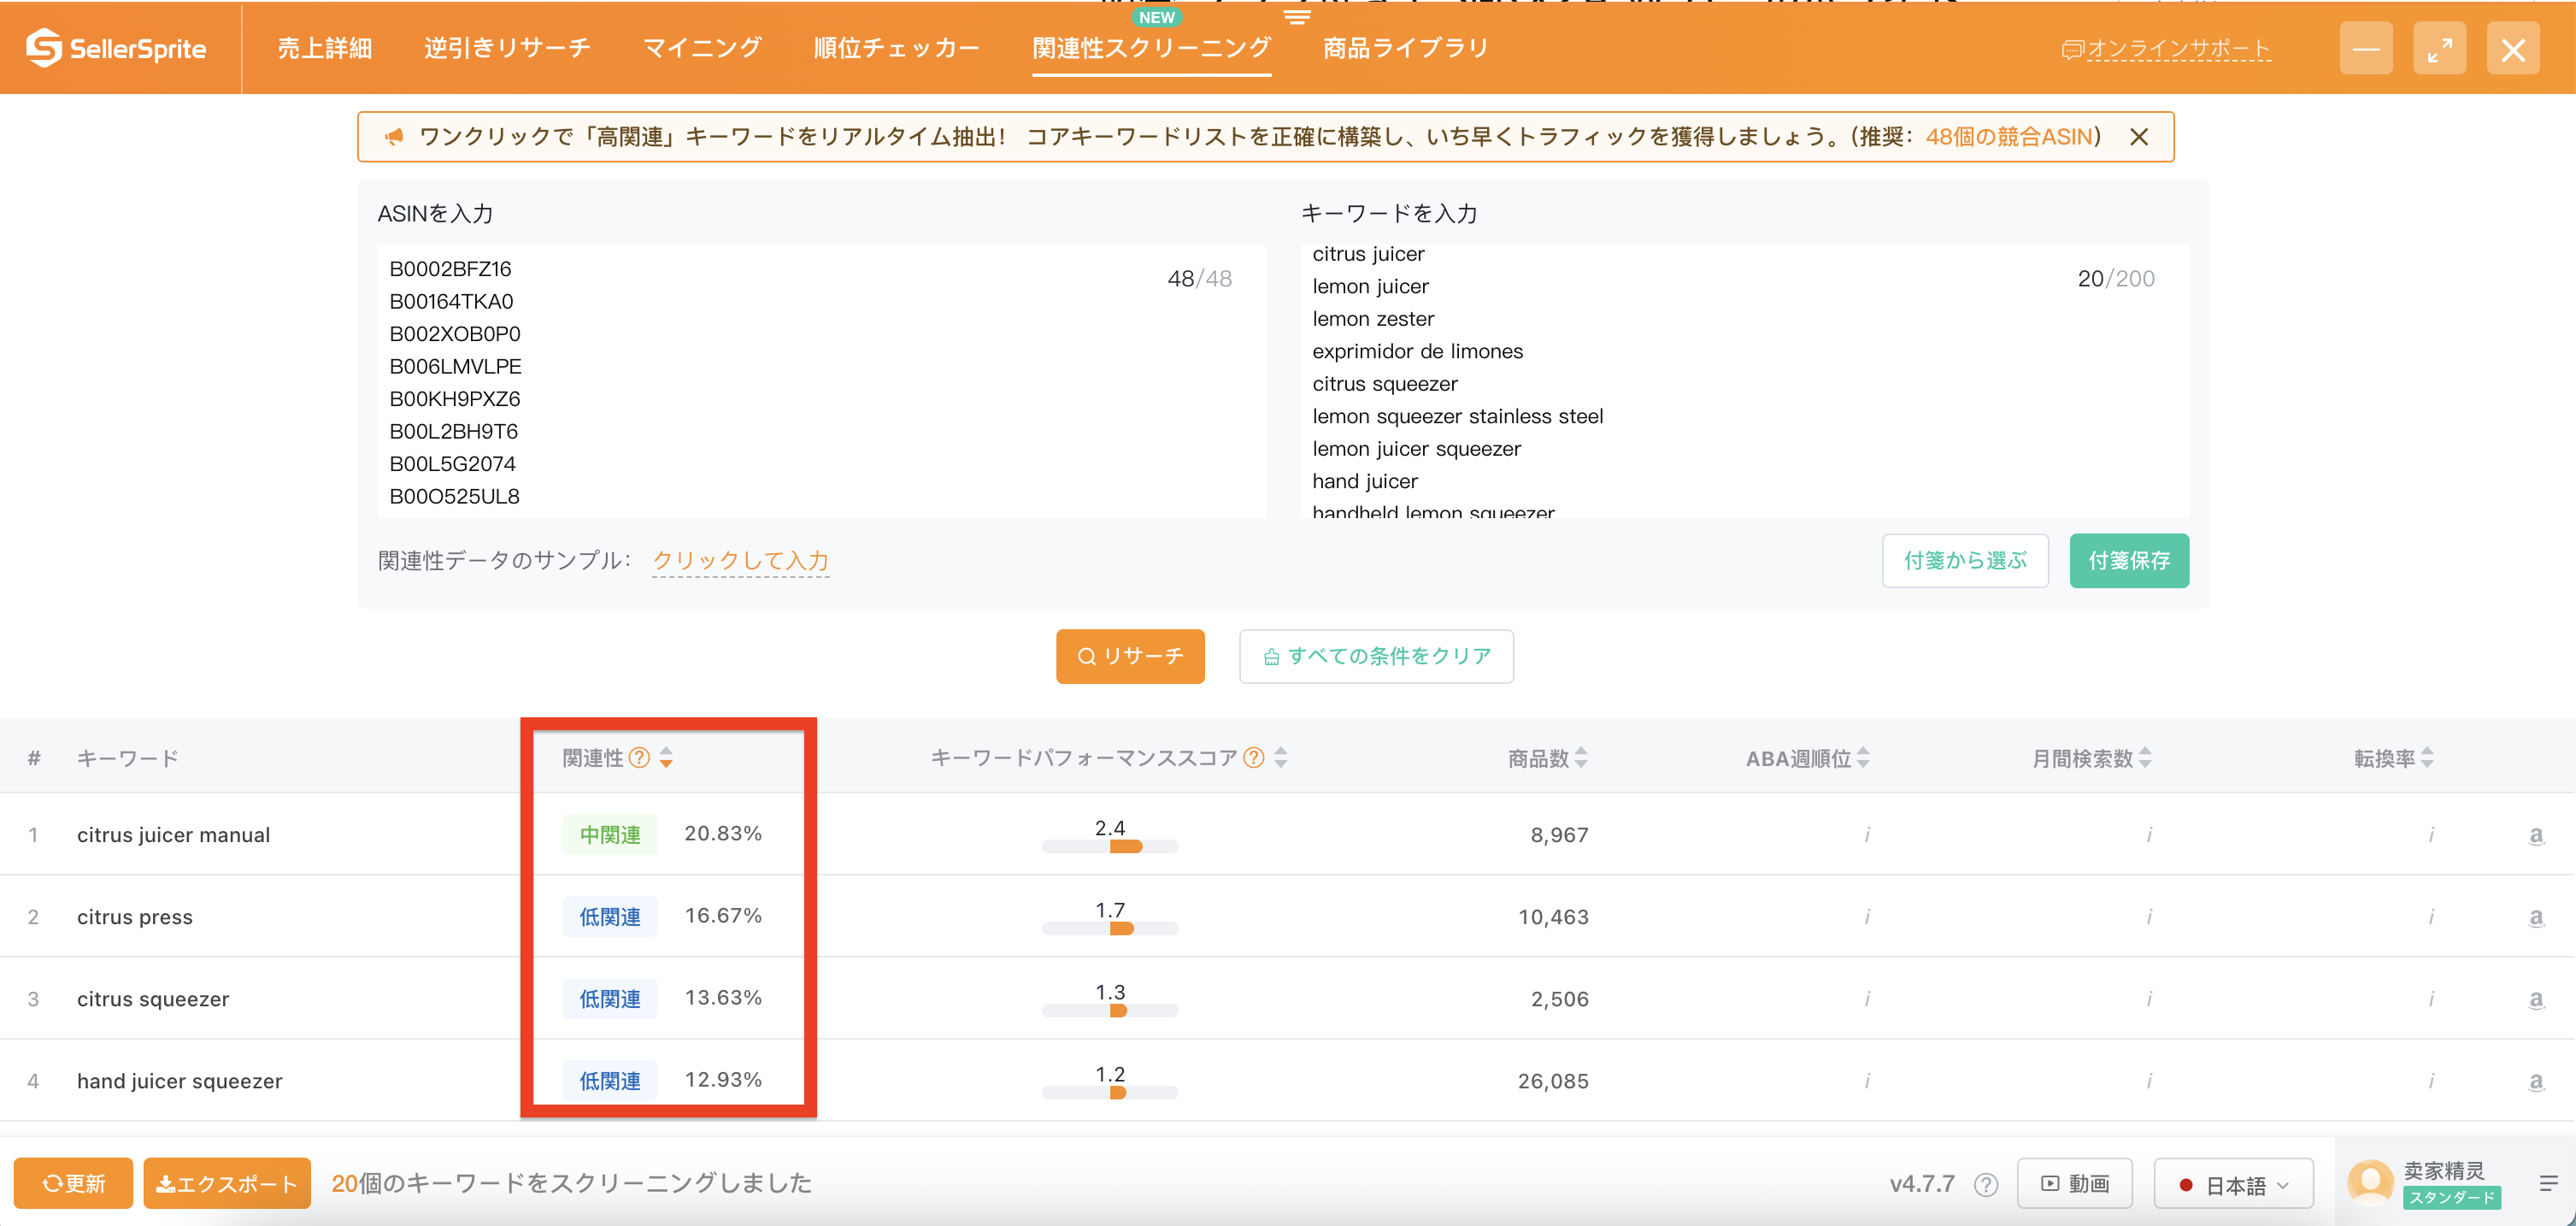Sort by 関連性 column arrows
Image resolution: width=2576 pixels, height=1226 pixels.
[x=666, y=758]
